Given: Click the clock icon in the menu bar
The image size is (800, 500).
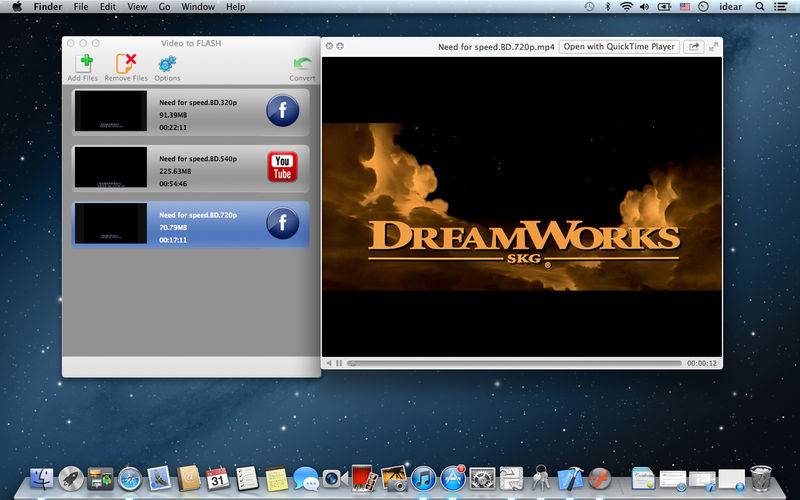Looking at the screenshot, I should point(704,7).
